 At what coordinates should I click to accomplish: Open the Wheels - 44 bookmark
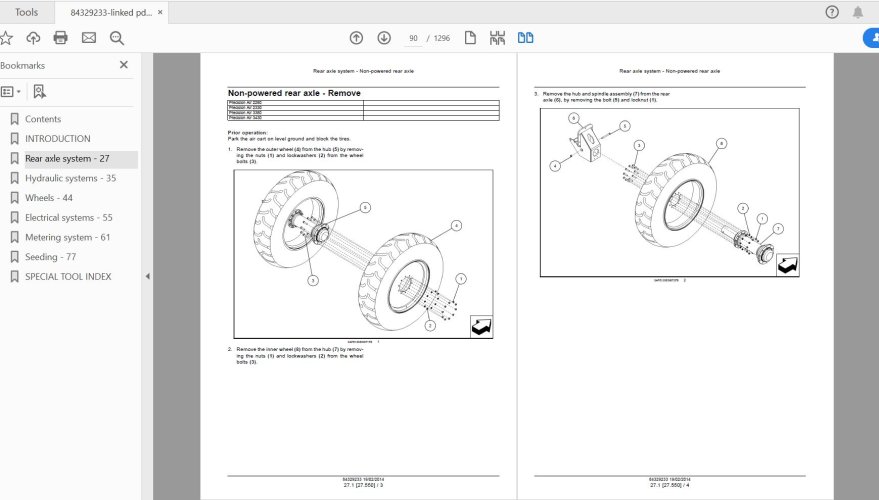[49, 198]
